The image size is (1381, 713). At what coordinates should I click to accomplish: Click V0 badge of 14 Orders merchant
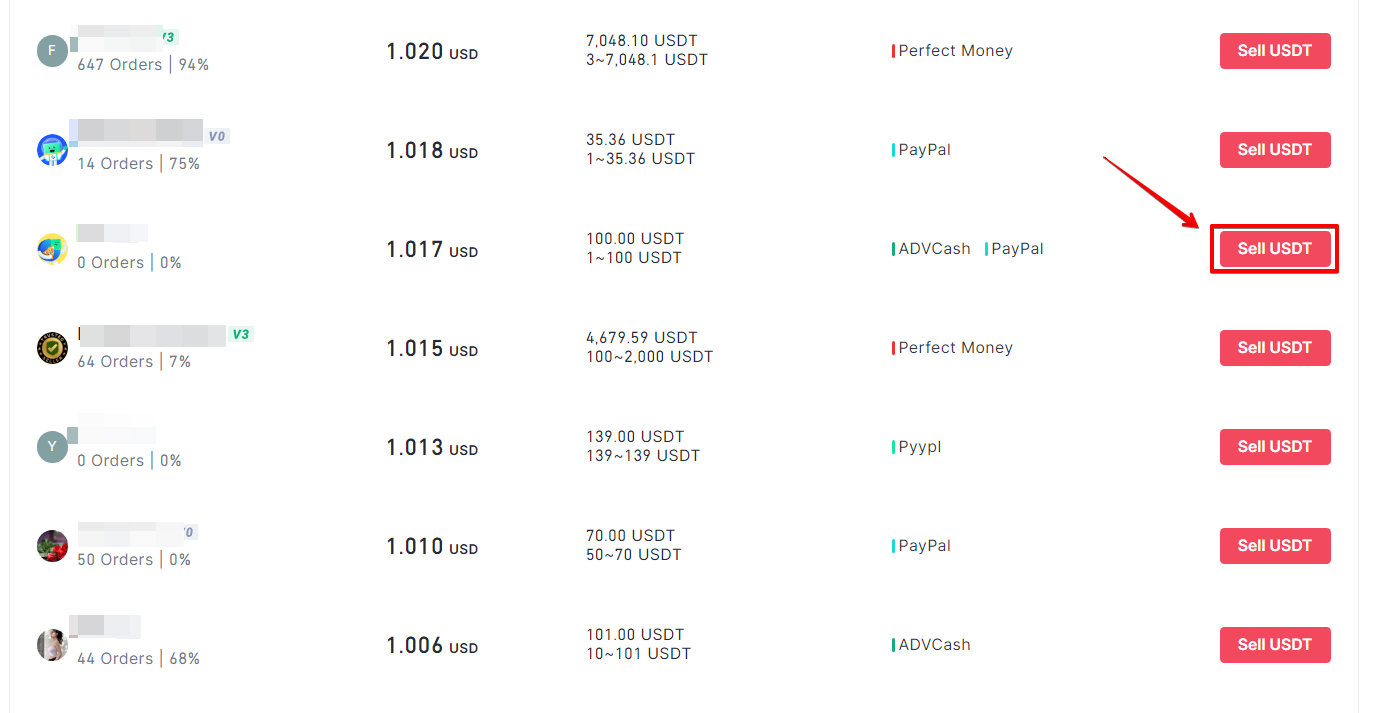coord(217,136)
